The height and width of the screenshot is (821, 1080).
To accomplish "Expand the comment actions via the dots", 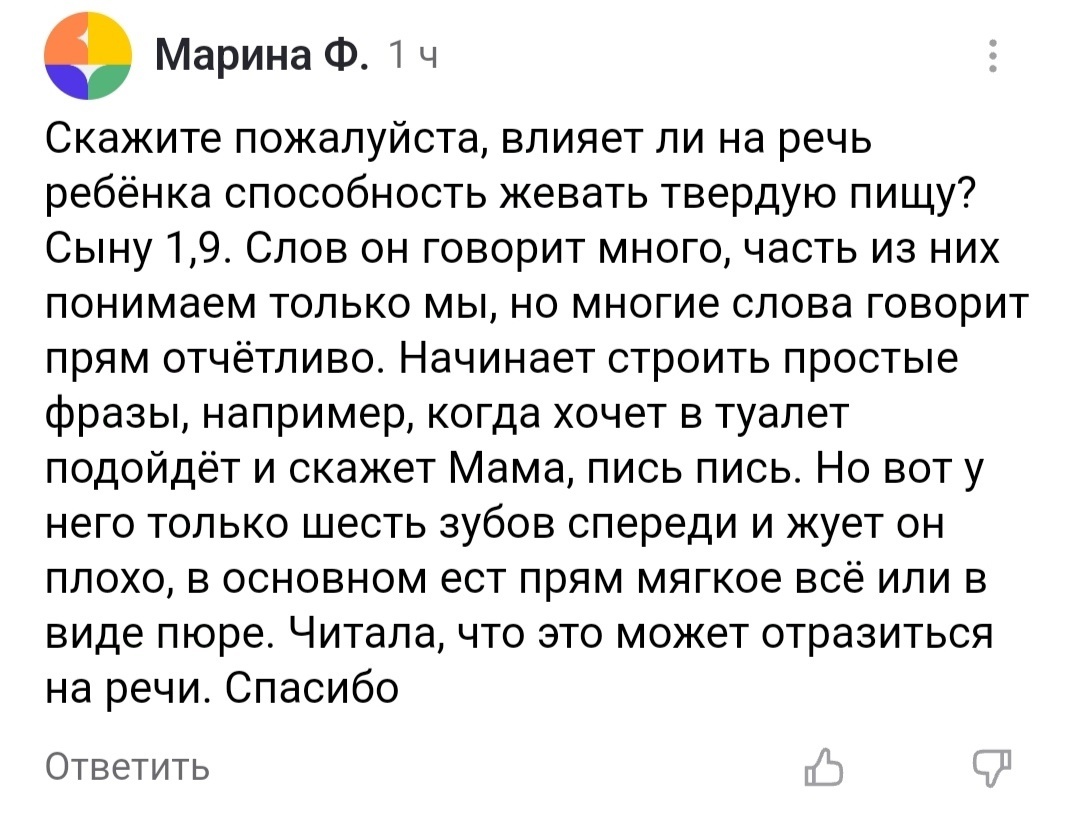I will (992, 55).
